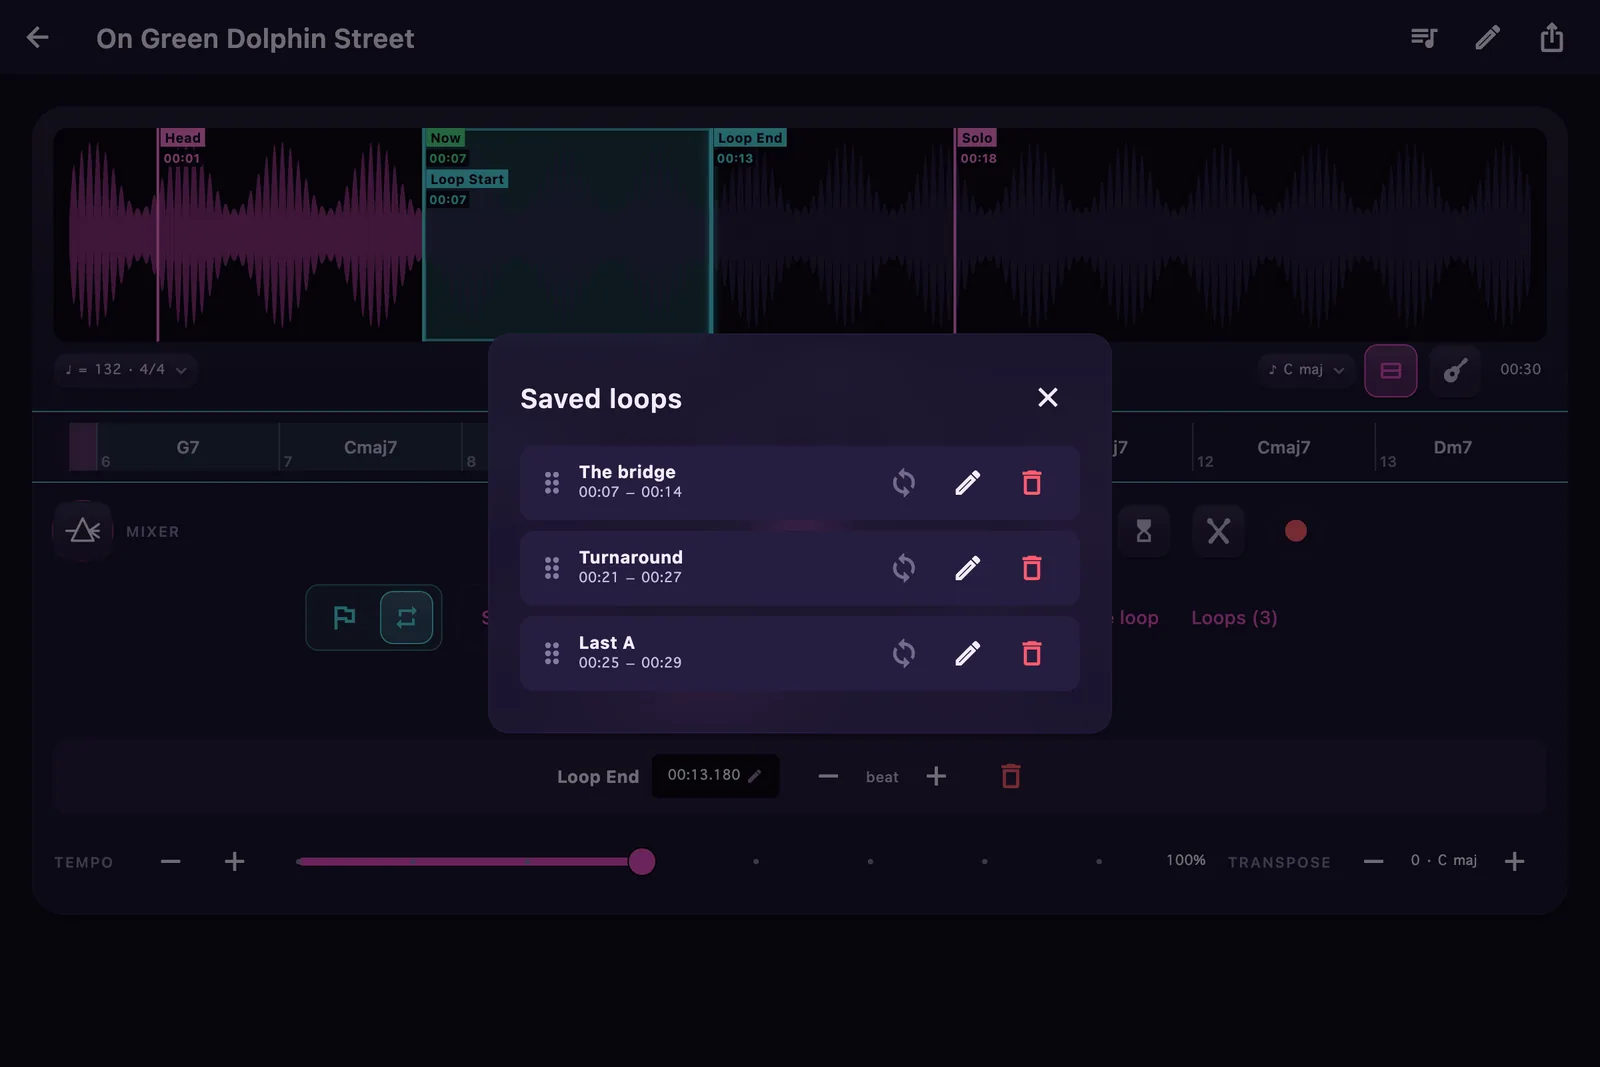Screen dimensions: 1600x1067
Task: Move Loop End forward one beat
Action: coord(936,777)
